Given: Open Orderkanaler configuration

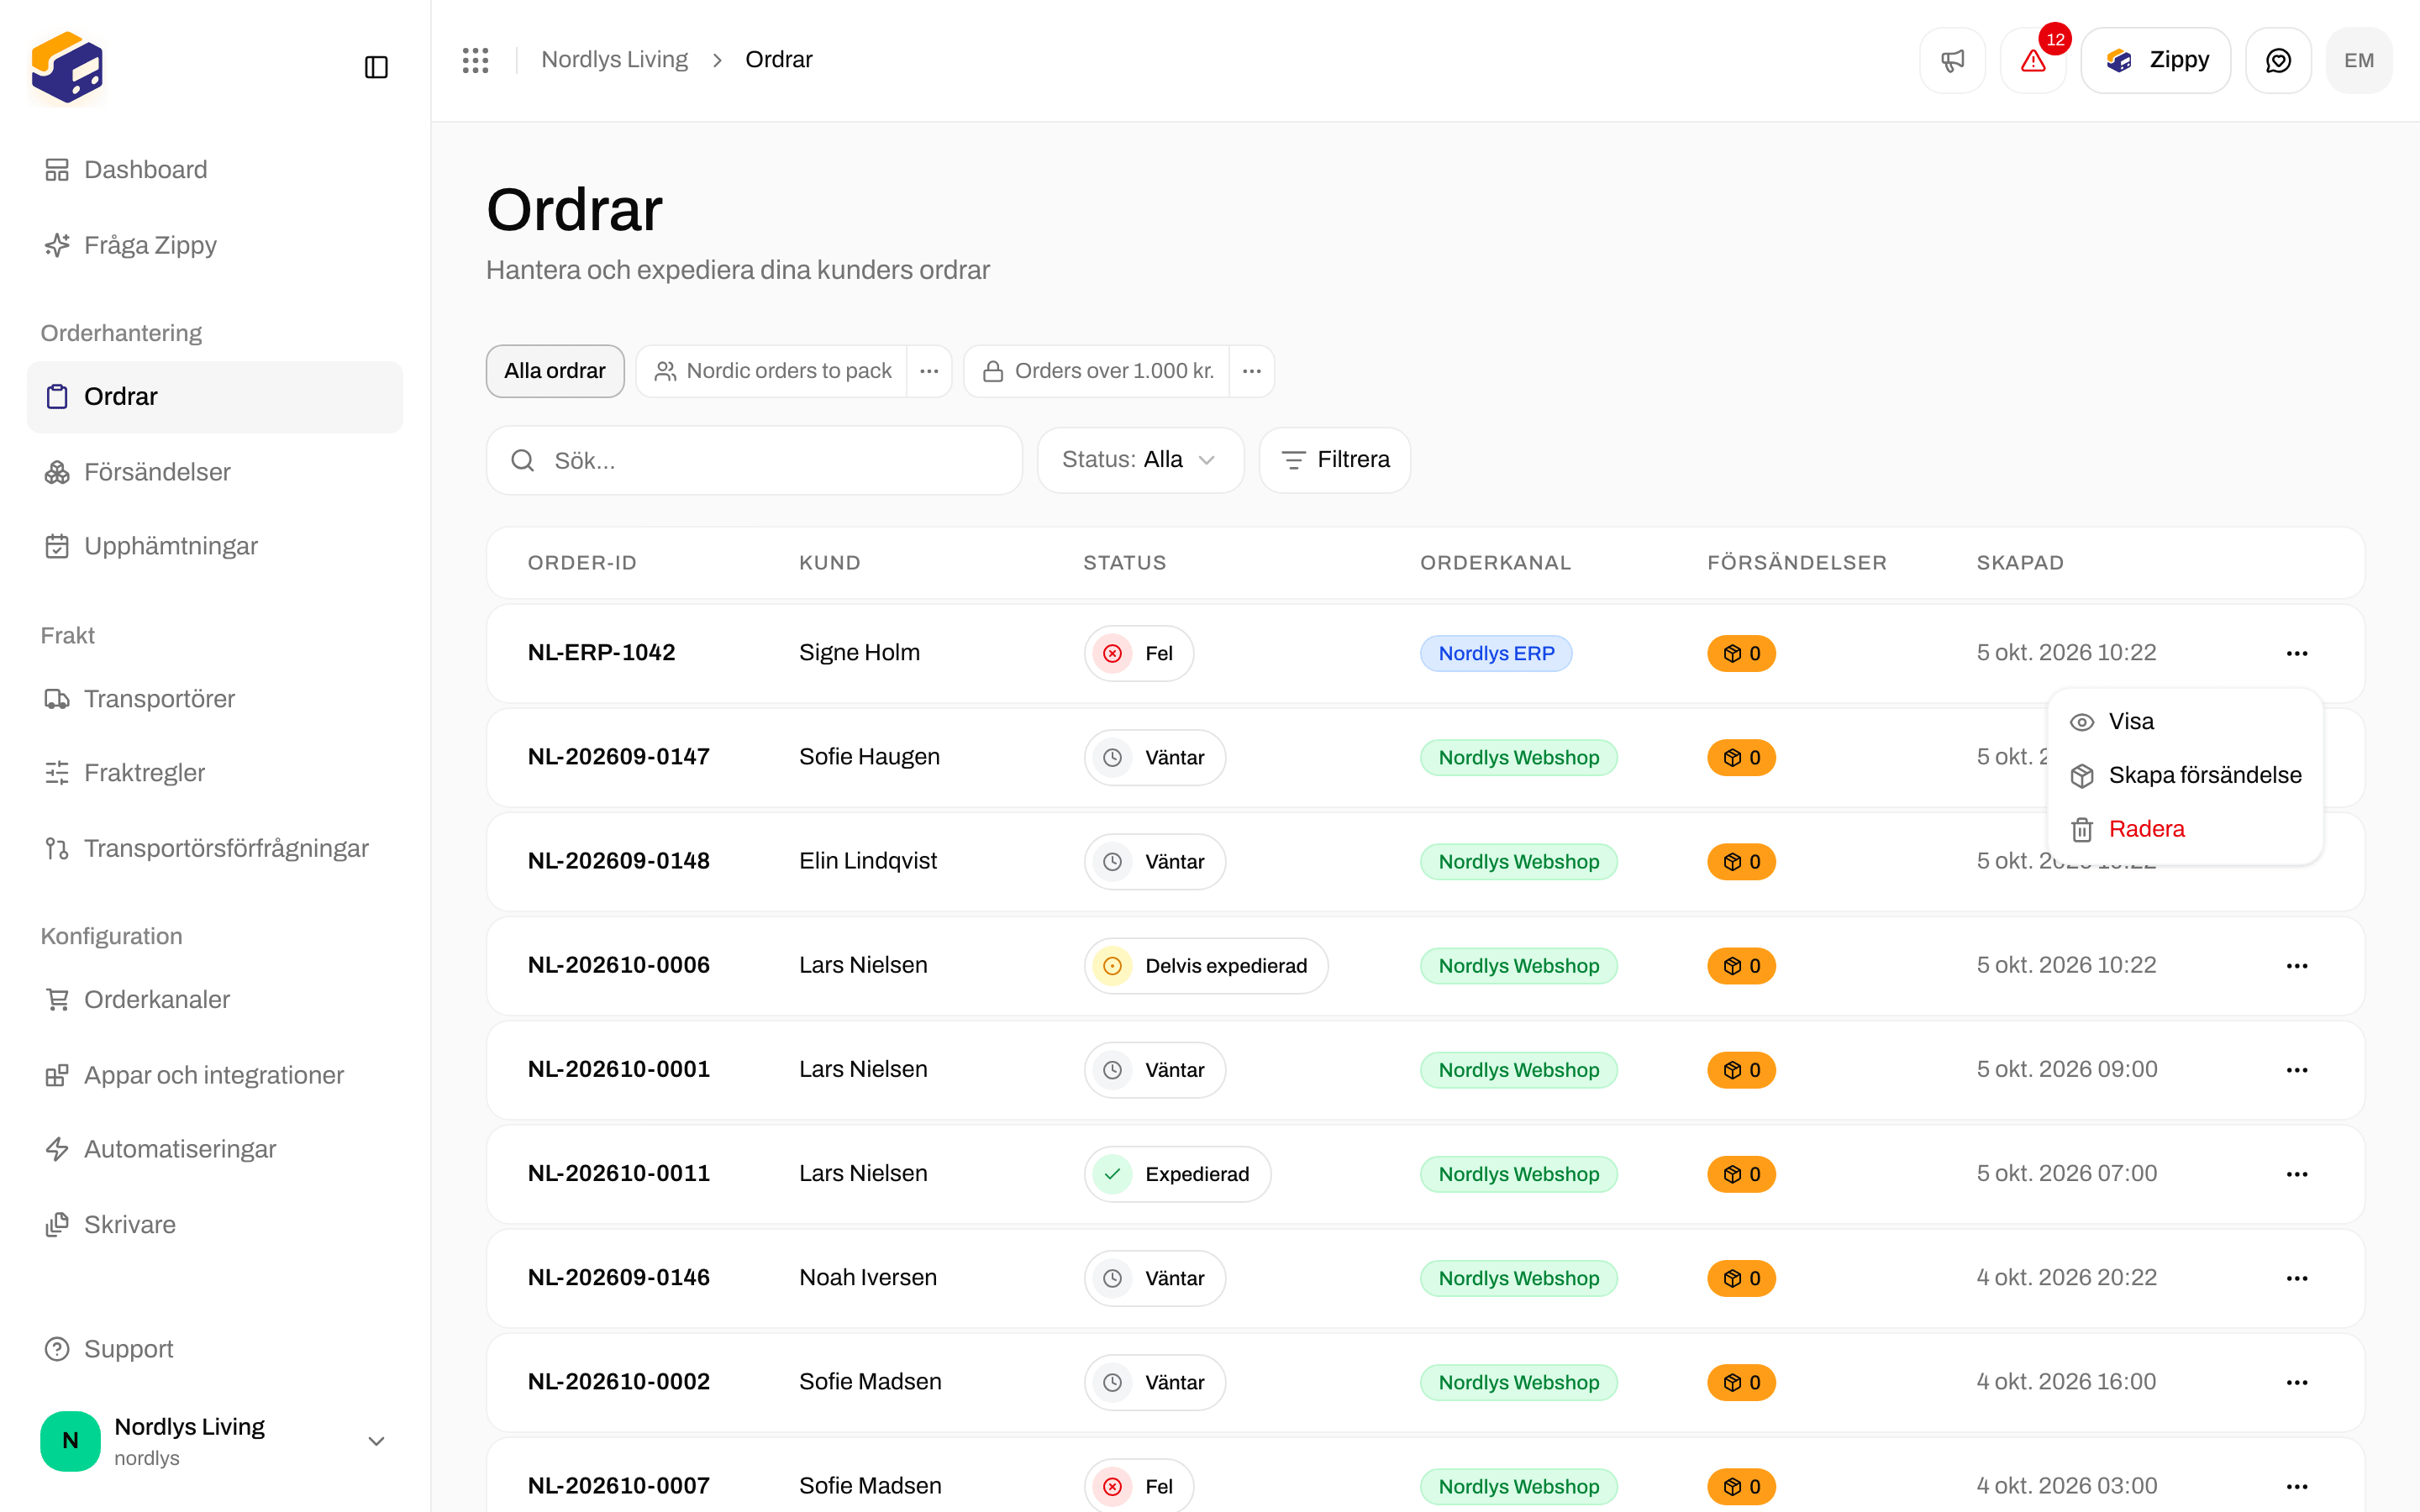Looking at the screenshot, I should point(214,1000).
